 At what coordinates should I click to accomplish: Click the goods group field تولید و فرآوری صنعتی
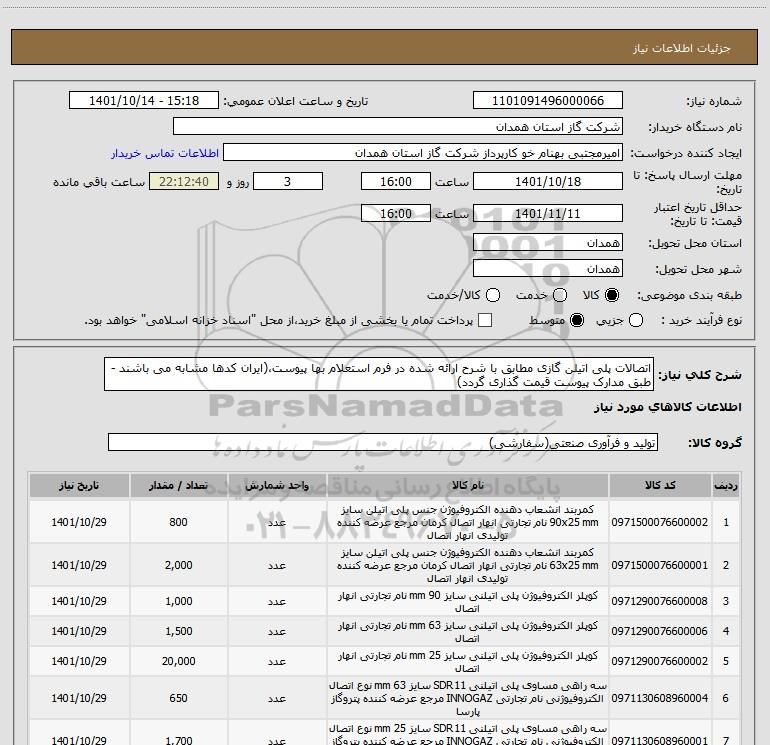tap(383, 442)
